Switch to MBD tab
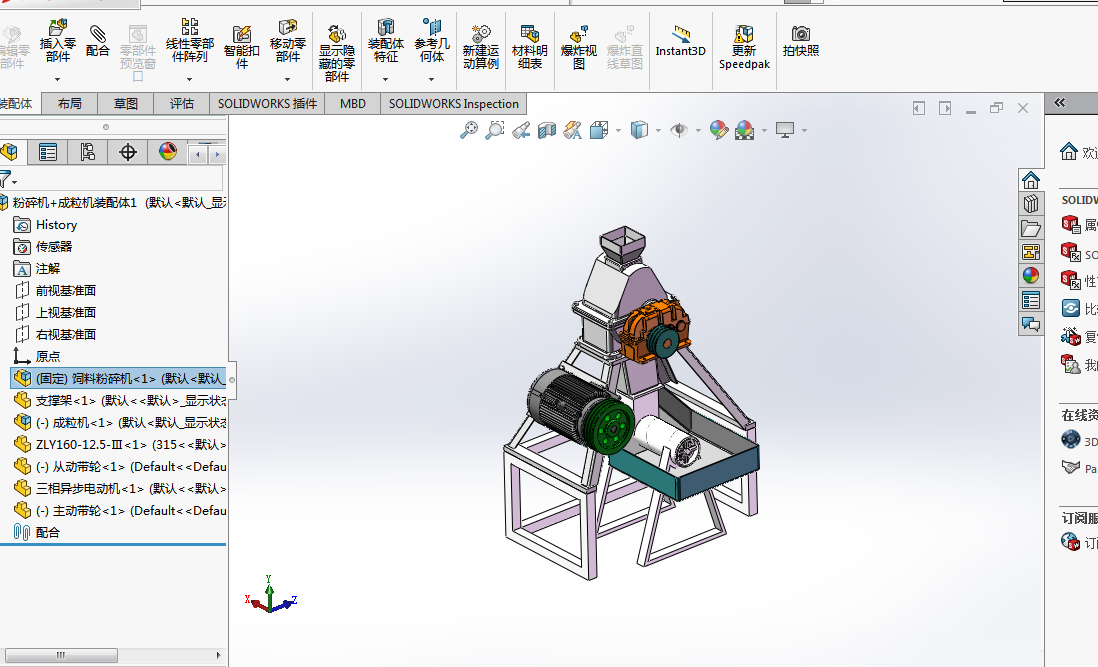The image size is (1098, 667). [352, 104]
